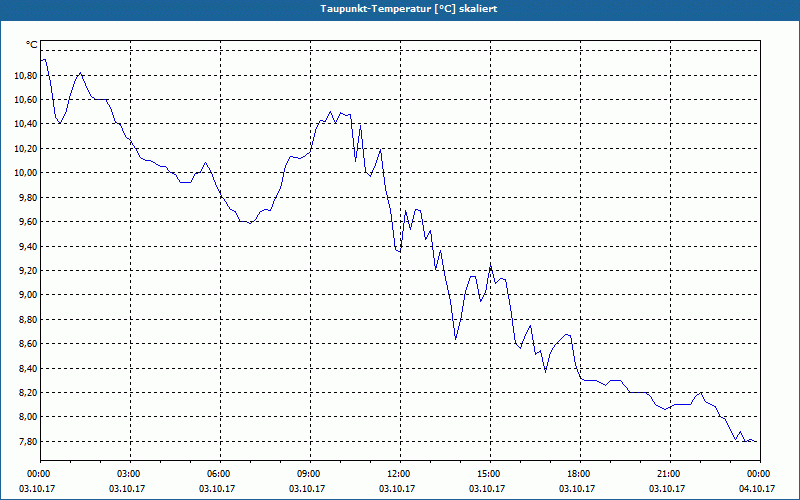
Task: Click the 06:00 time axis label
Action: 220,474
